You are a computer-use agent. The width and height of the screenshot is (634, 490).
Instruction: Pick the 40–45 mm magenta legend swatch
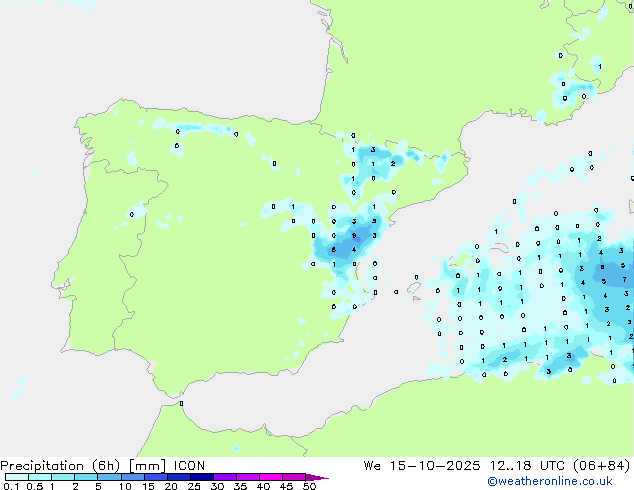(271, 477)
